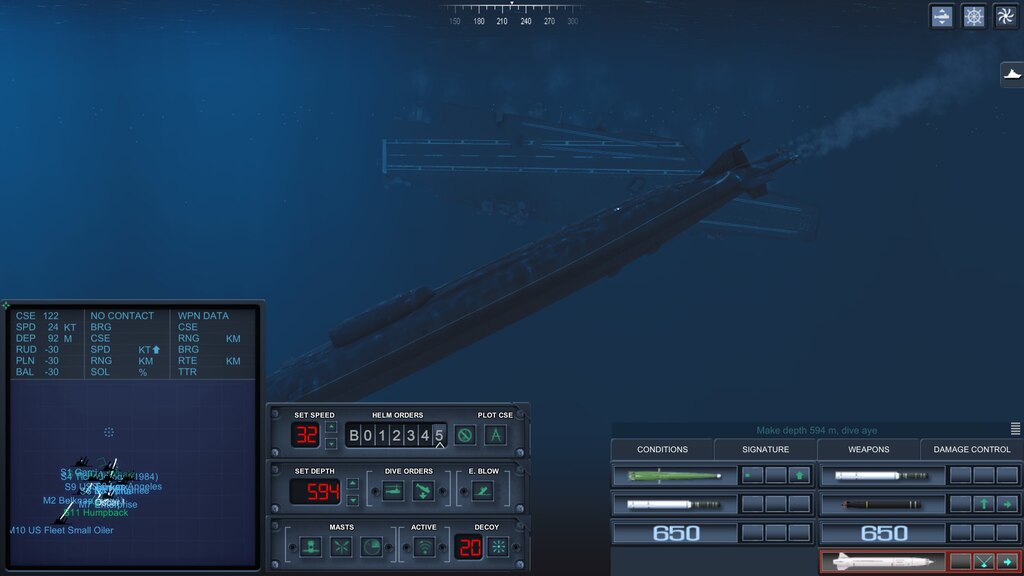Cancel plotted course icon
This screenshot has width=1024, height=576.
(465, 435)
